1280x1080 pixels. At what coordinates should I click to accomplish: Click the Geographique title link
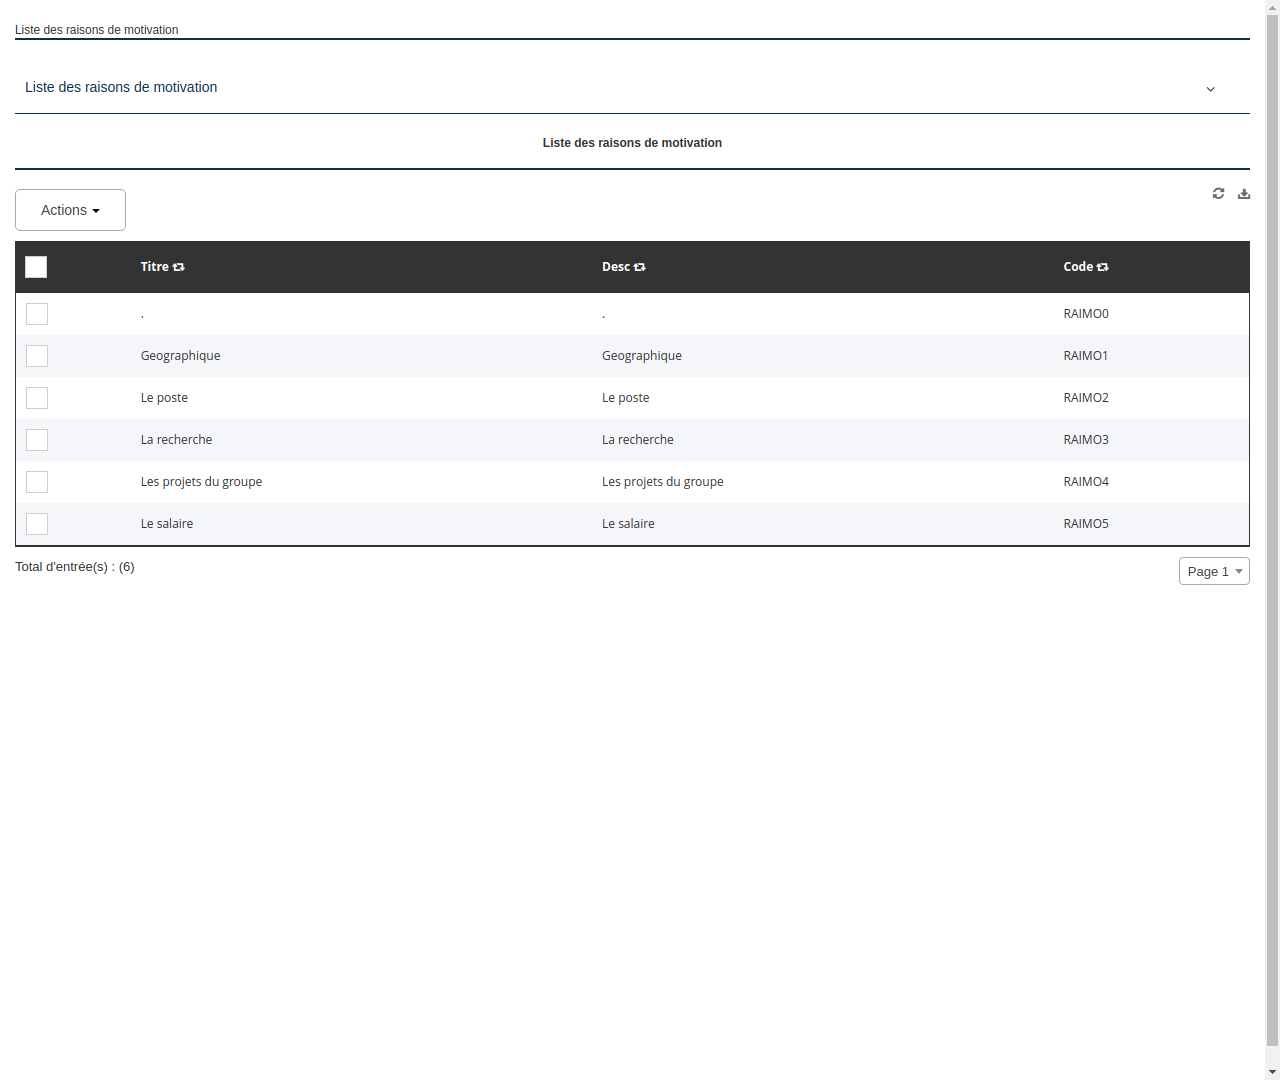tap(180, 356)
